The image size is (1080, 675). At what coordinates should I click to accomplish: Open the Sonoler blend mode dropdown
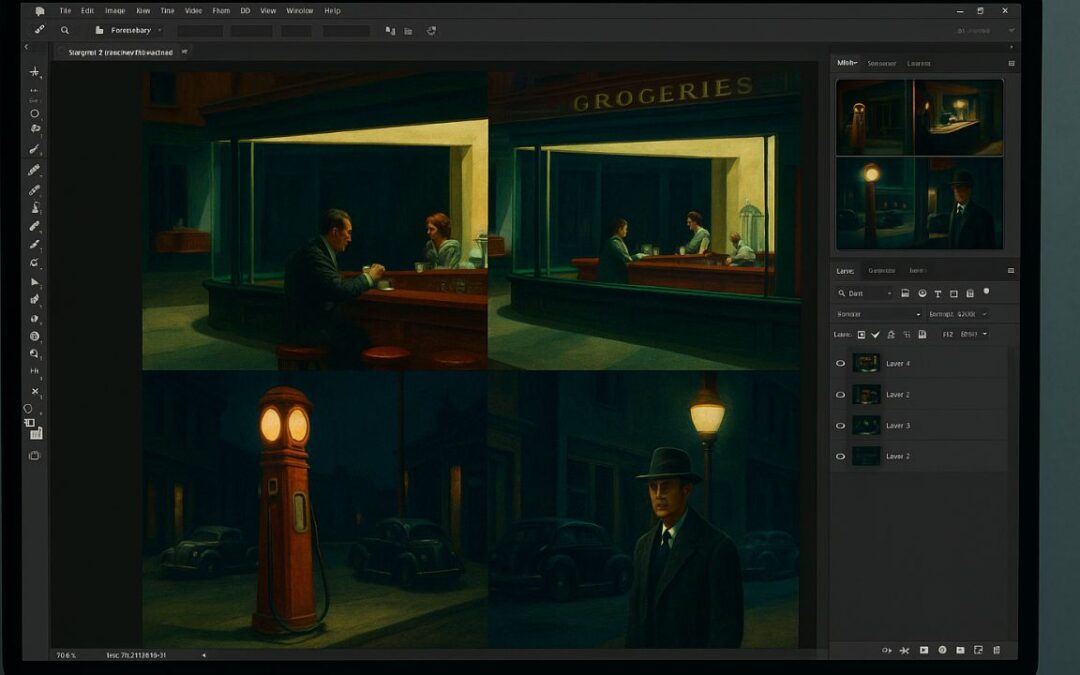tap(878, 314)
